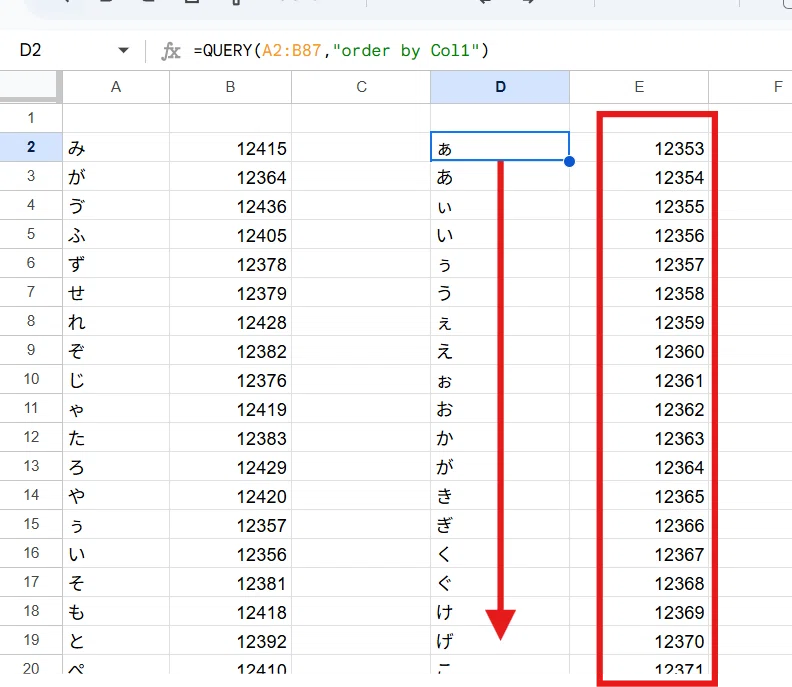Select row 1 header

(31, 118)
